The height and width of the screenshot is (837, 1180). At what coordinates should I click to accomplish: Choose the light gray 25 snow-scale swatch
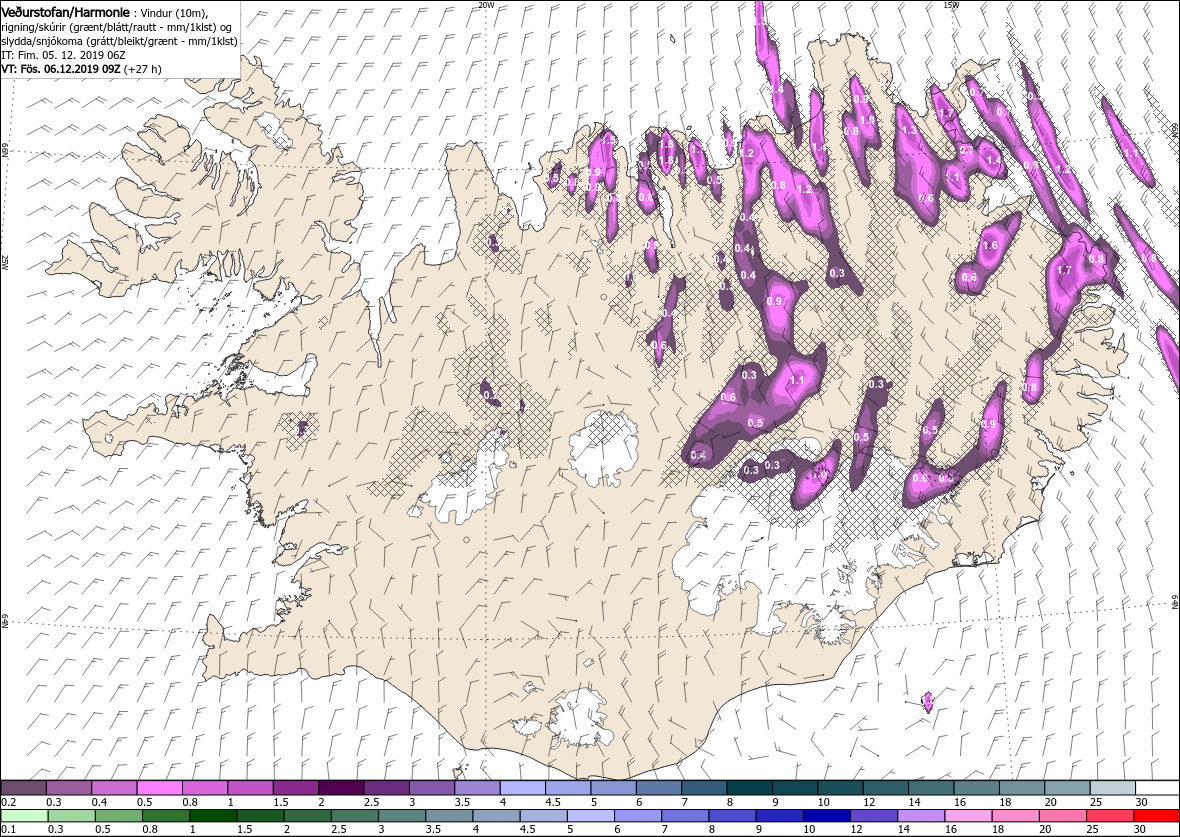(x=1112, y=788)
